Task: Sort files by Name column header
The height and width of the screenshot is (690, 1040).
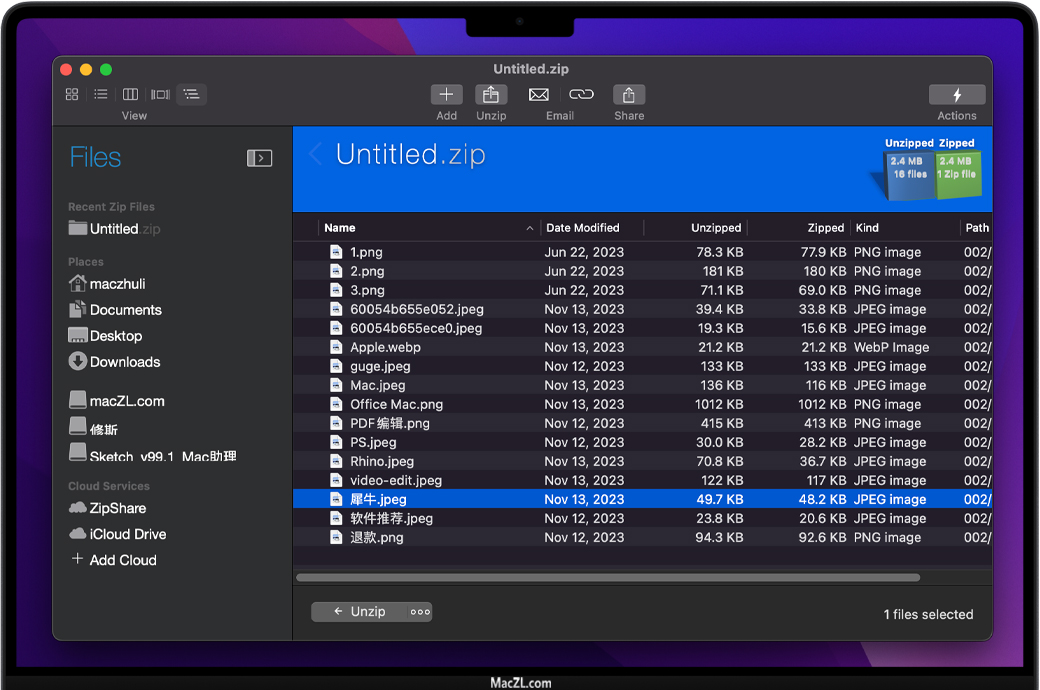Action: point(340,228)
